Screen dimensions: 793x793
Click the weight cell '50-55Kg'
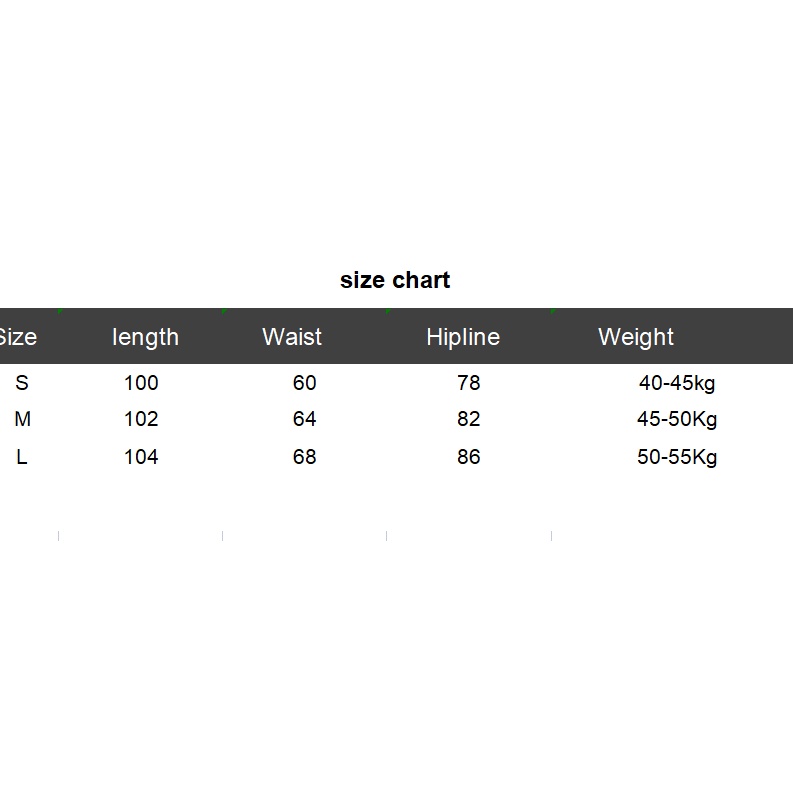click(x=677, y=457)
